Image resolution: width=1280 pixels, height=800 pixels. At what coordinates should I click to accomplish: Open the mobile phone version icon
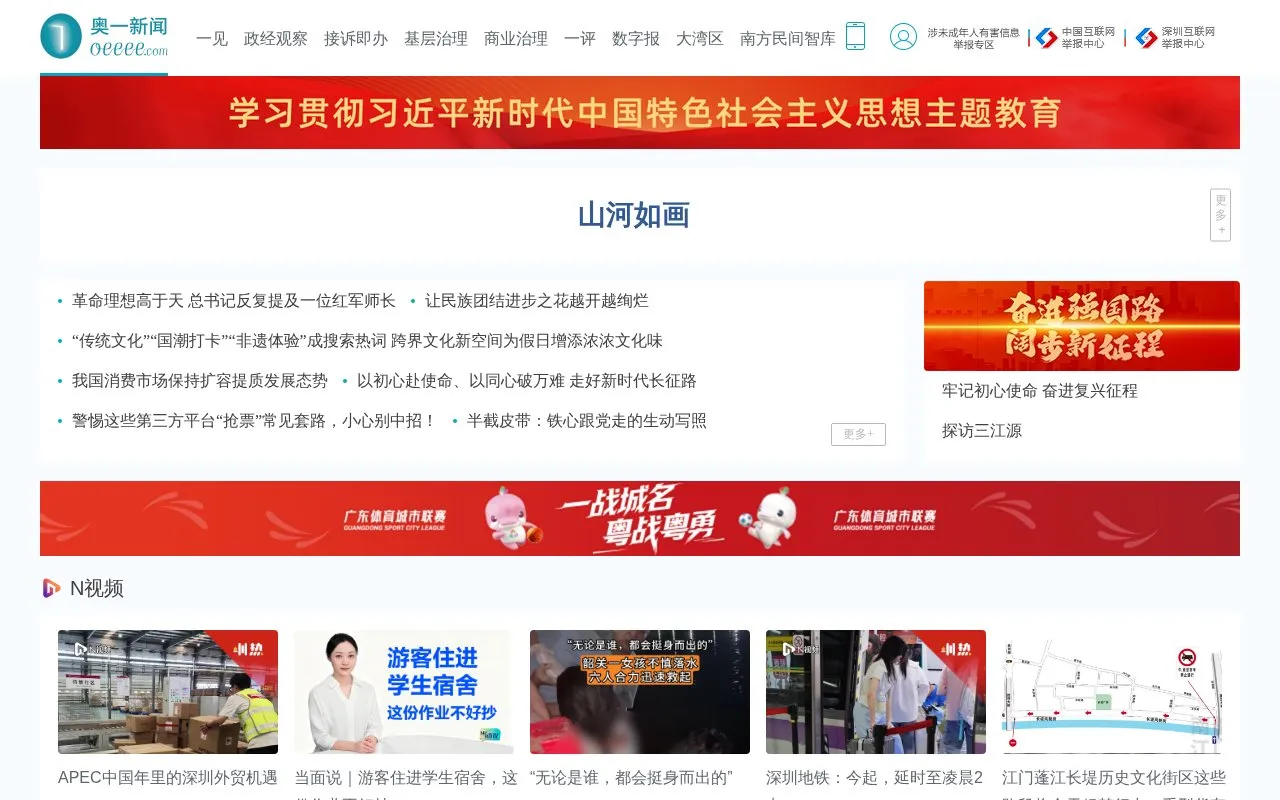(855, 36)
